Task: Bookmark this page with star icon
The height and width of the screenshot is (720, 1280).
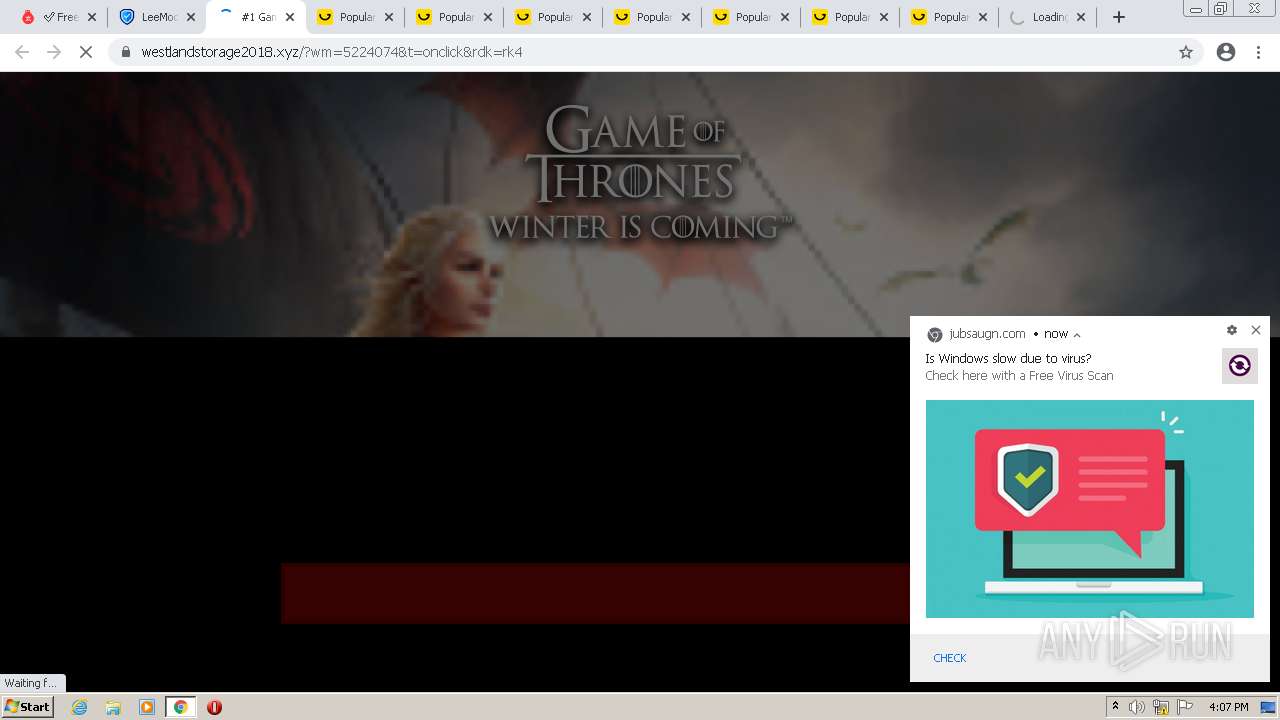Action: [1186, 52]
